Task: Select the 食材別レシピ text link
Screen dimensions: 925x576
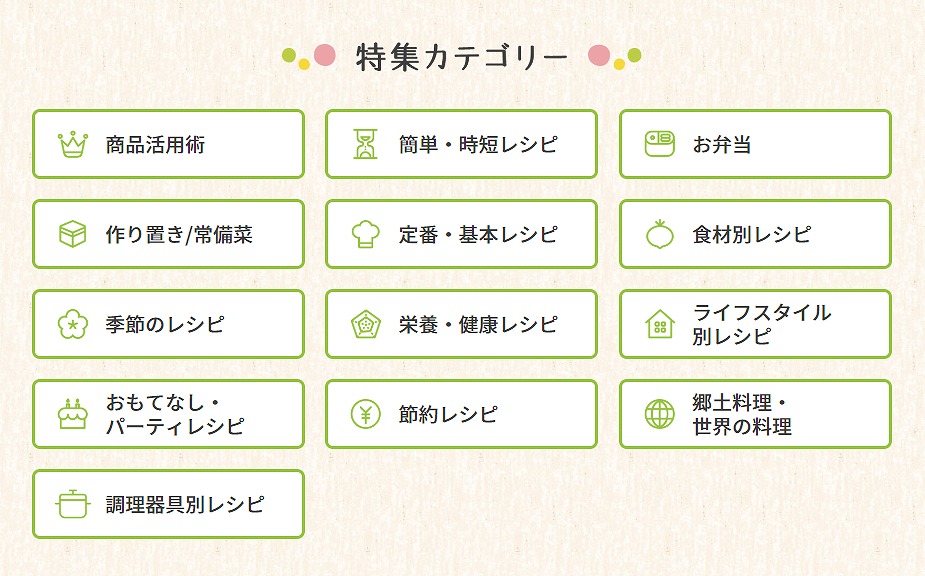Action: click(752, 235)
